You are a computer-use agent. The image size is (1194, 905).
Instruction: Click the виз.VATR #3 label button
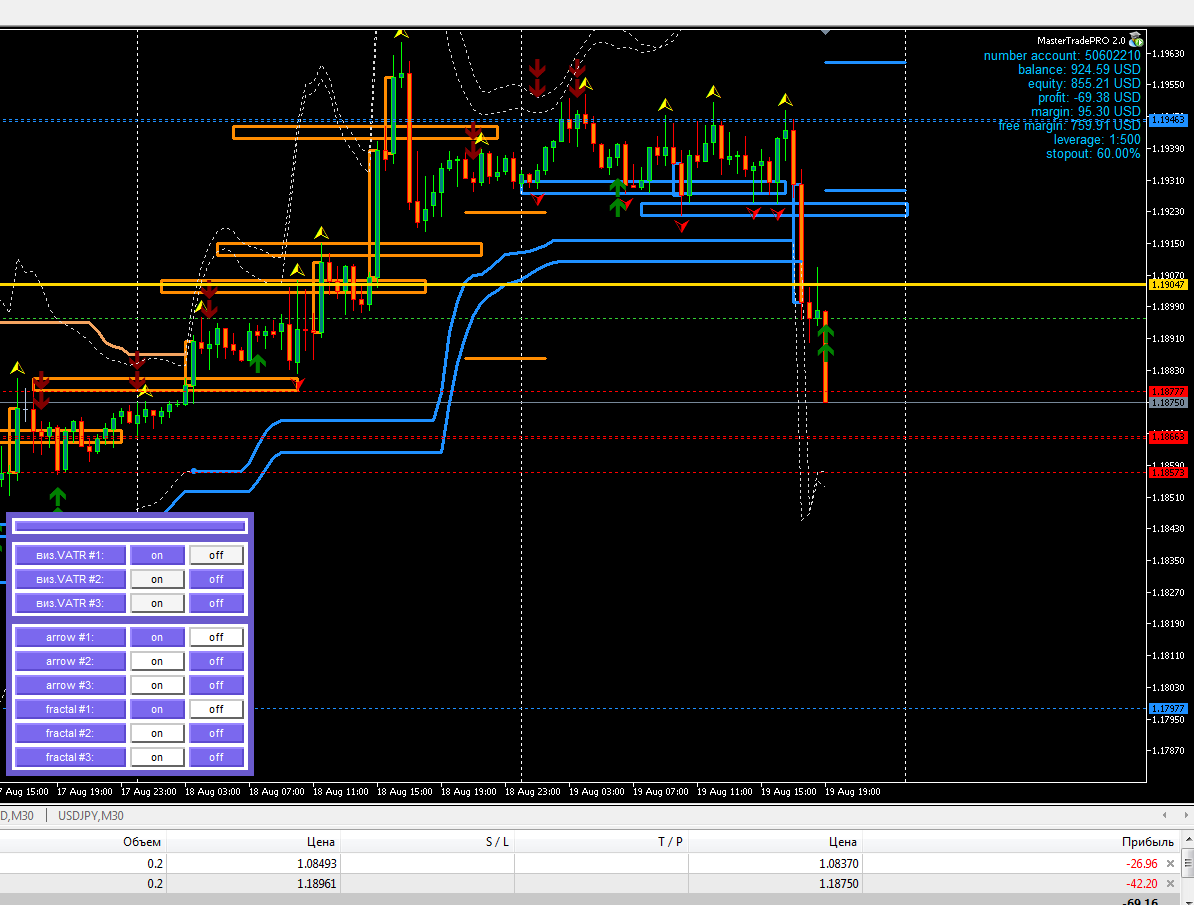[x=70, y=603]
